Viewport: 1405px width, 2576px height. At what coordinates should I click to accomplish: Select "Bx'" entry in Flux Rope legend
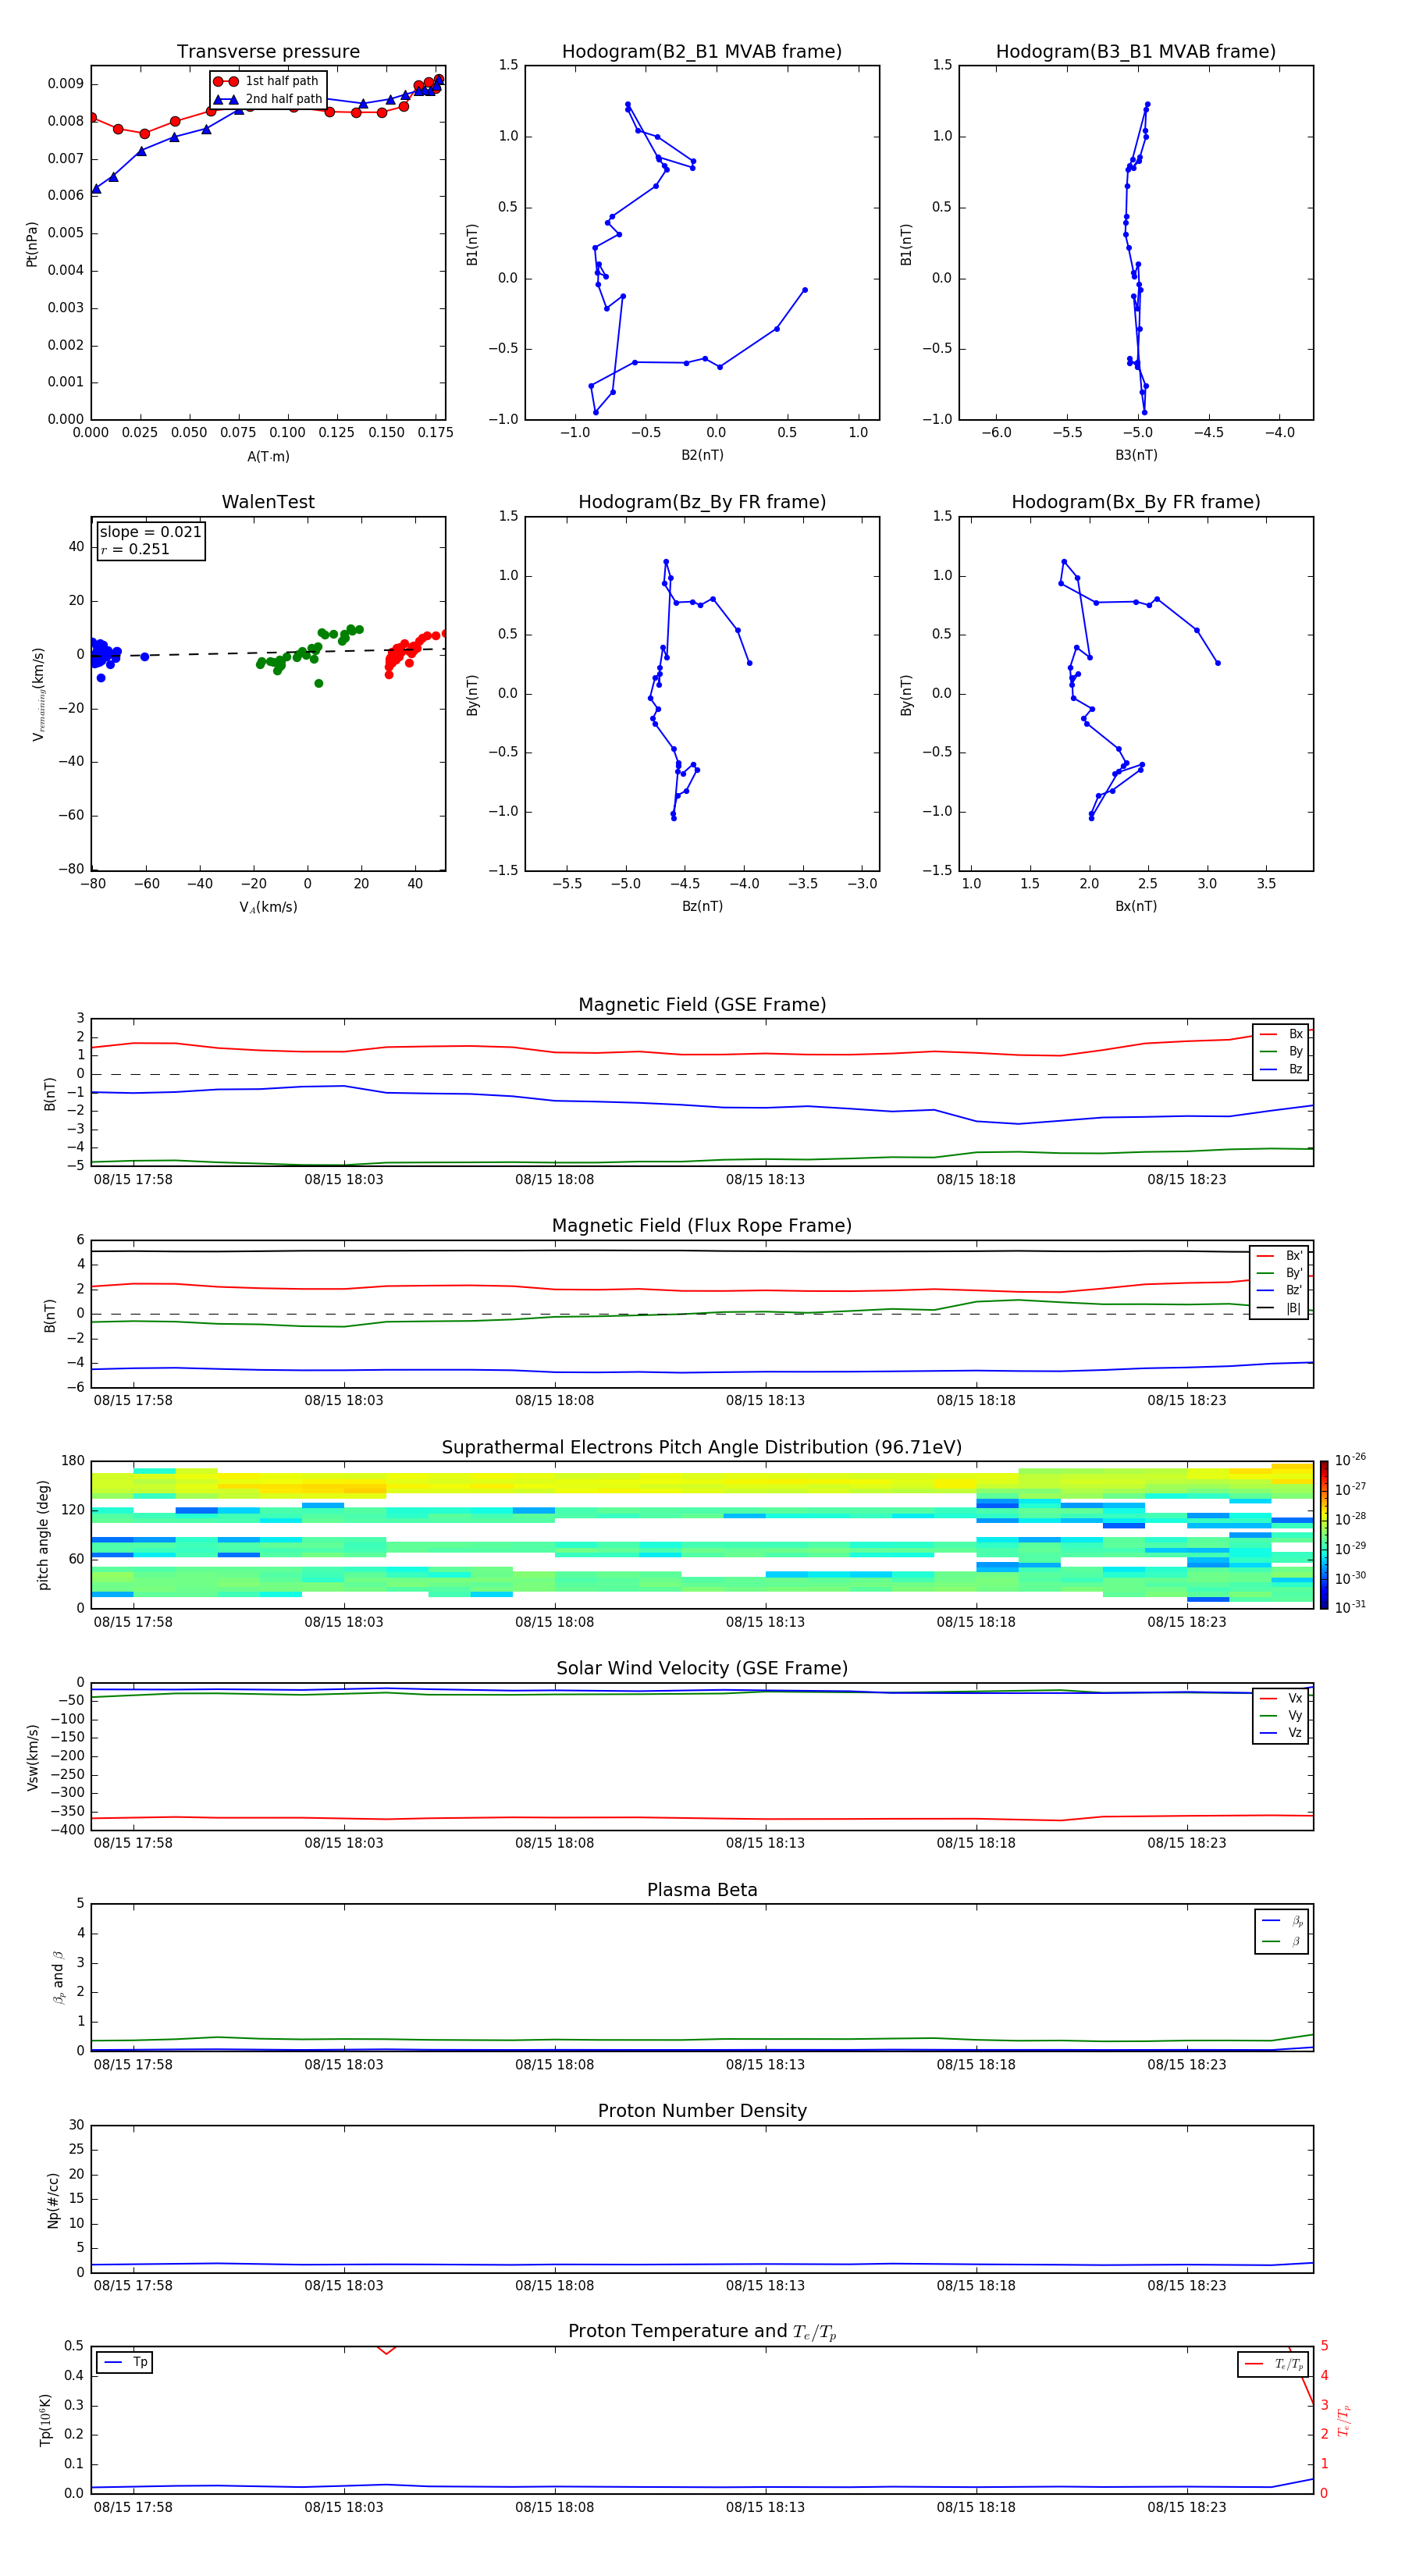[1280, 1256]
